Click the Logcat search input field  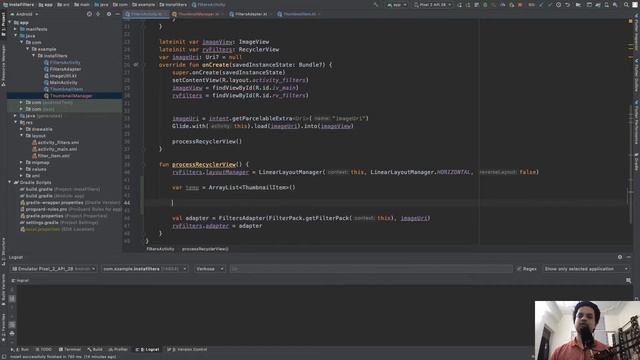pyautogui.click(x=371, y=269)
